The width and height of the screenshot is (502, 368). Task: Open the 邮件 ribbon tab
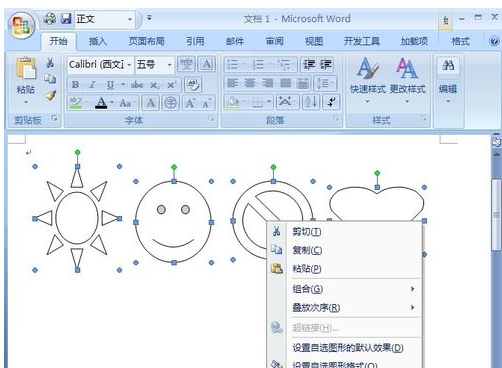pyautogui.click(x=235, y=41)
